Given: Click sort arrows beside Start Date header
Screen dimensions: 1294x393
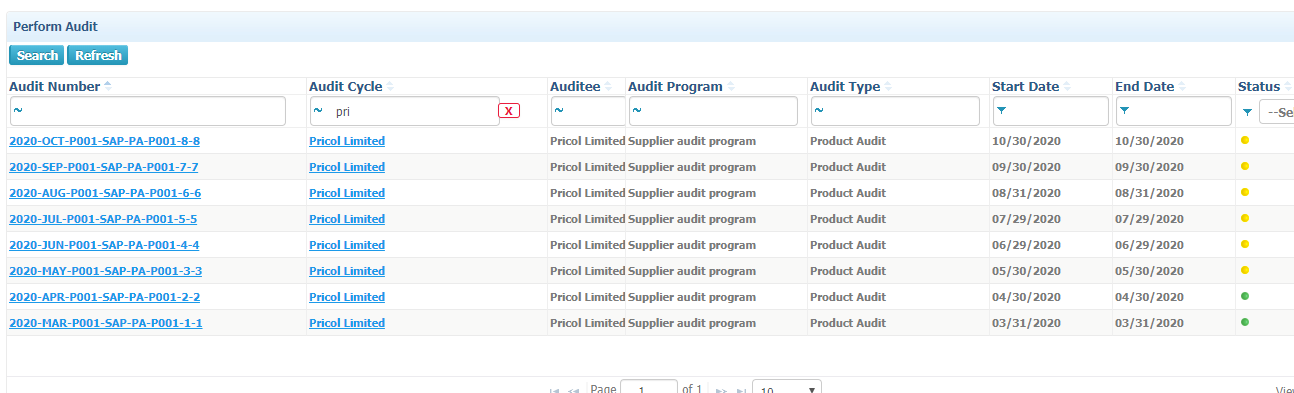Looking at the screenshot, I should (x=1067, y=87).
